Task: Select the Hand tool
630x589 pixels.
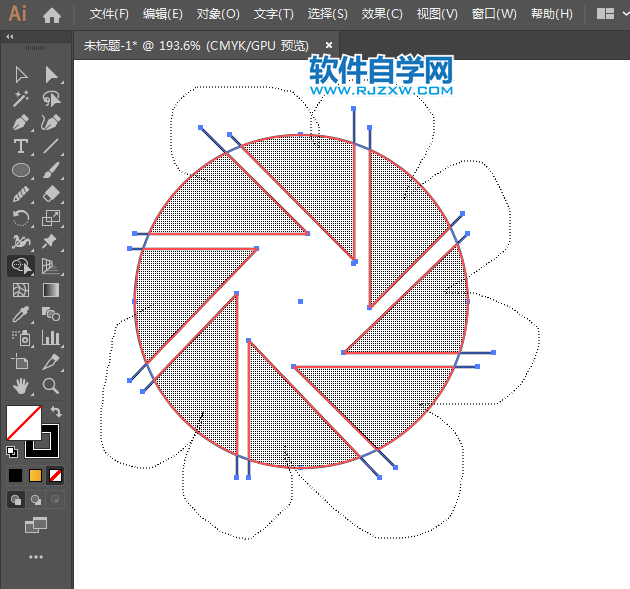Action: pos(20,385)
